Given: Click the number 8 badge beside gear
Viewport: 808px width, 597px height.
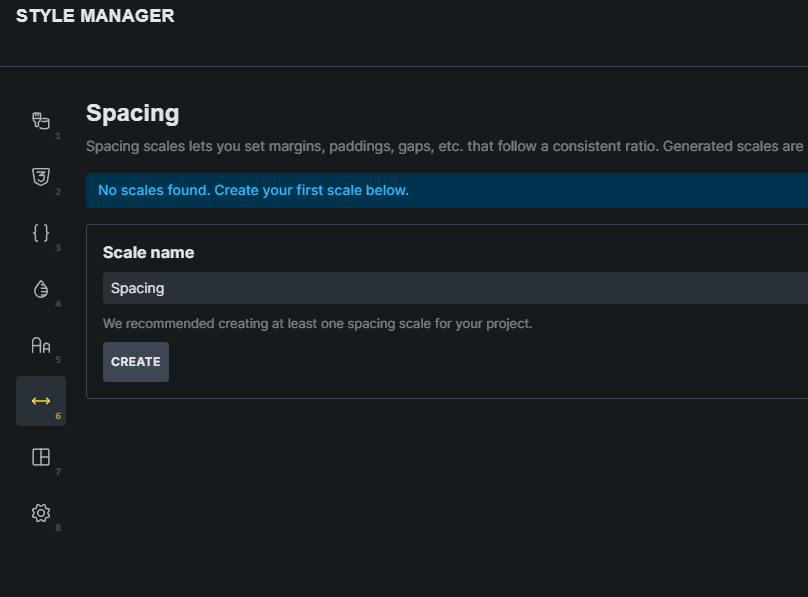Looking at the screenshot, I should coord(58,528).
